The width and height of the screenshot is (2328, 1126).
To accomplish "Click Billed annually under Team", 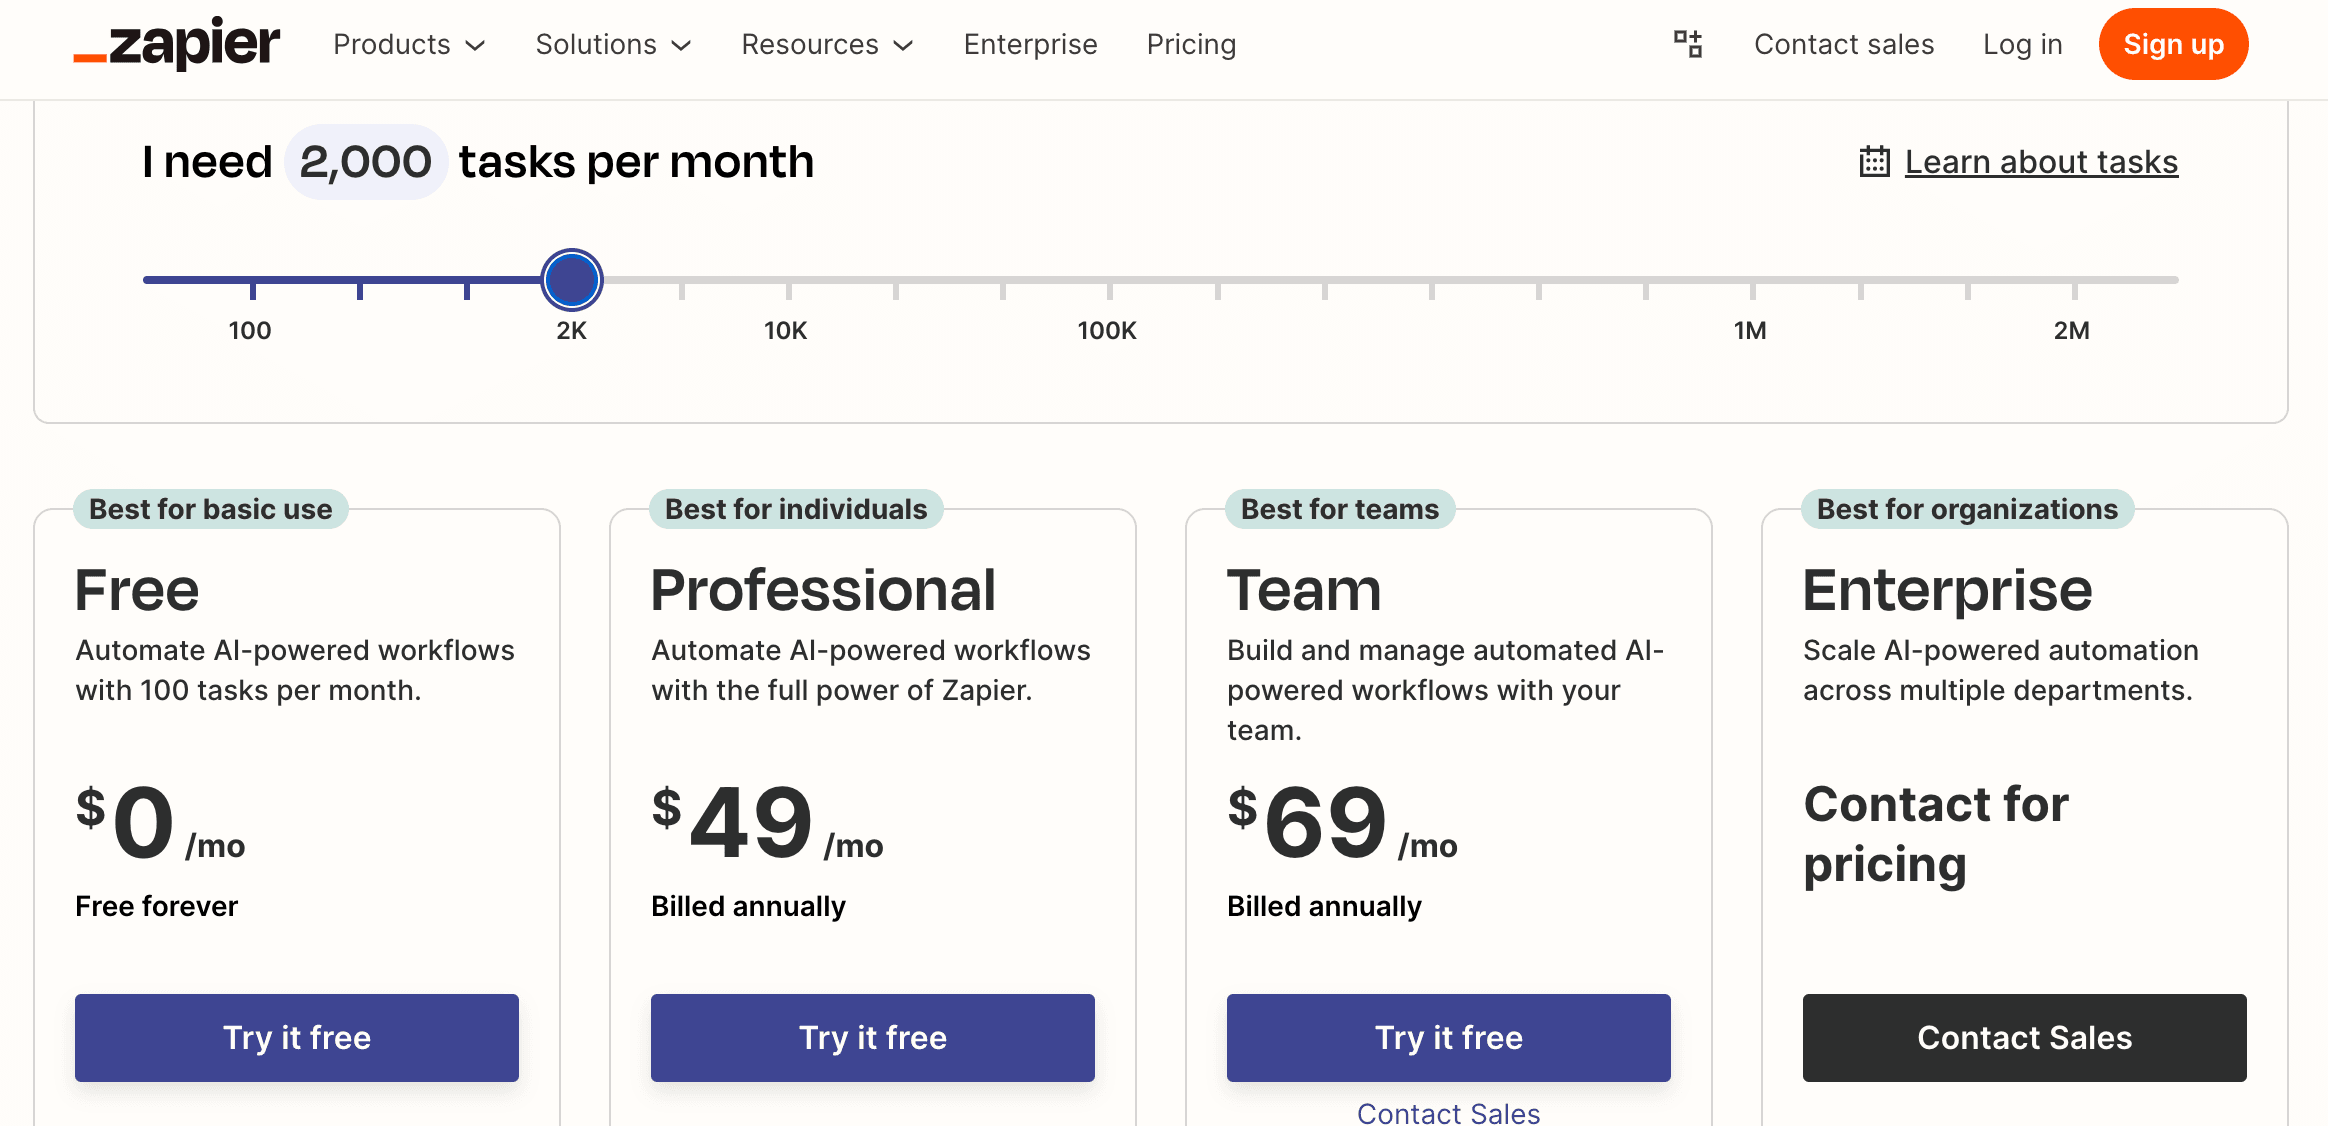I will point(1324,906).
